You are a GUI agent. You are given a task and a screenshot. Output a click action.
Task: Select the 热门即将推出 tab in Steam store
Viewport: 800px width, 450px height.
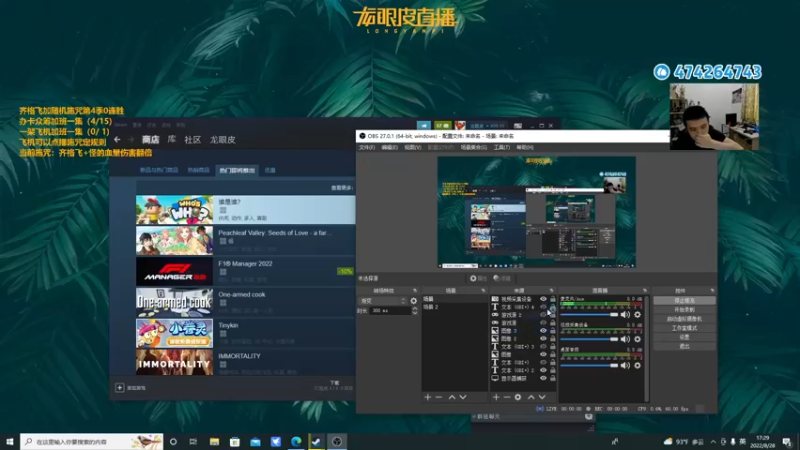click(x=237, y=170)
